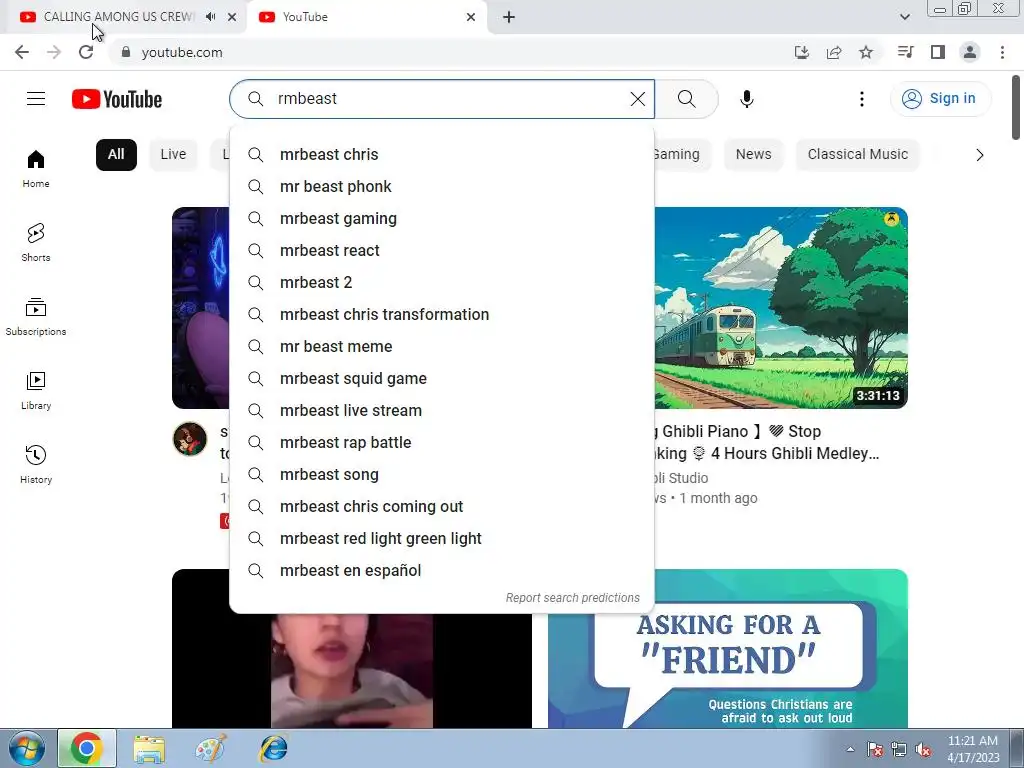Screen dimensions: 1024x768
Task: Show hidden system tray icons
Action: [x=850, y=750]
